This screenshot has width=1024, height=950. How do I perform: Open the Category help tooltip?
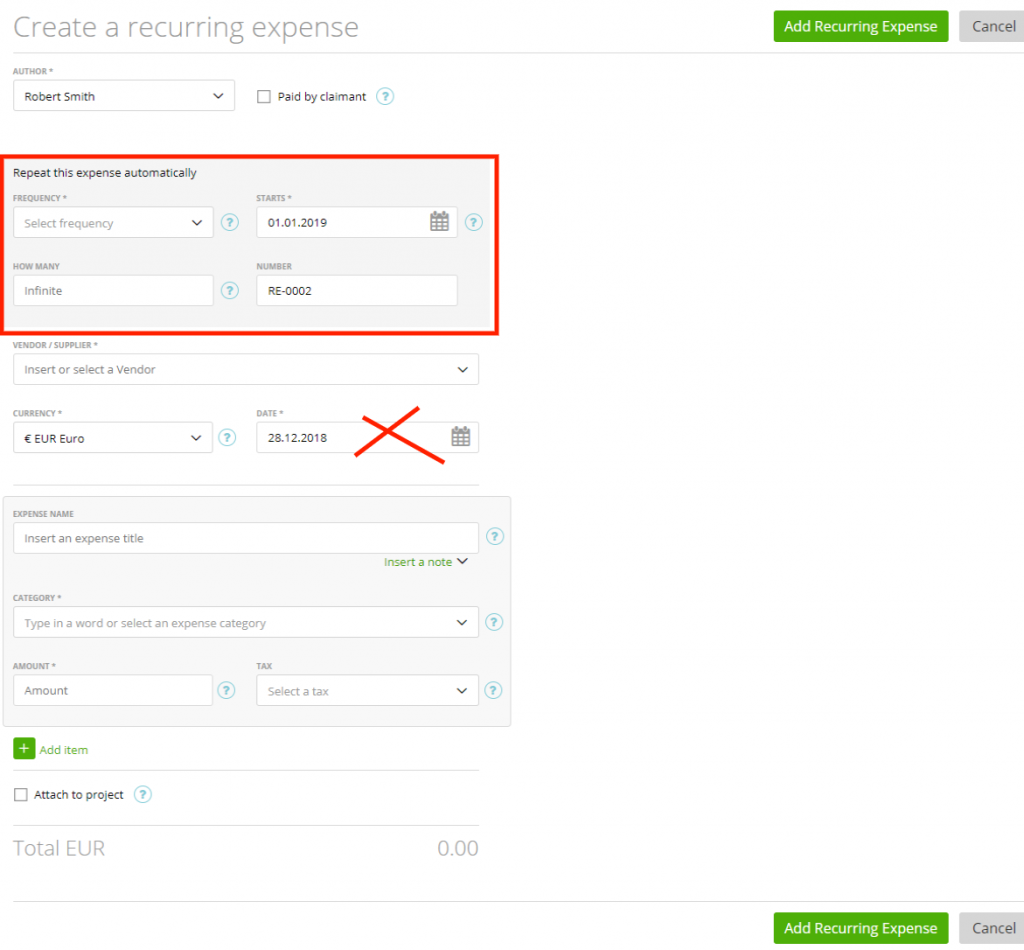point(494,622)
